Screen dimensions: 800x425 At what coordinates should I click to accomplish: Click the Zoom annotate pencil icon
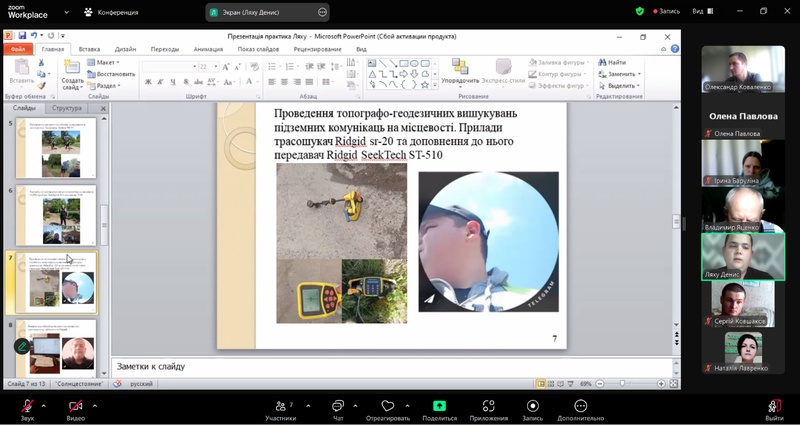click(21, 346)
